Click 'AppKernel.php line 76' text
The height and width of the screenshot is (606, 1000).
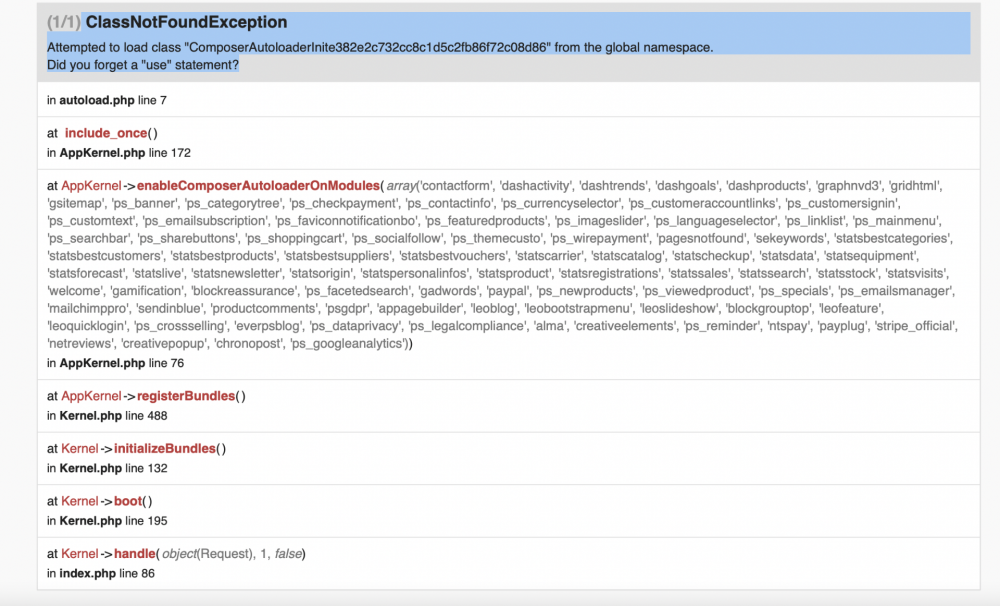point(122,363)
